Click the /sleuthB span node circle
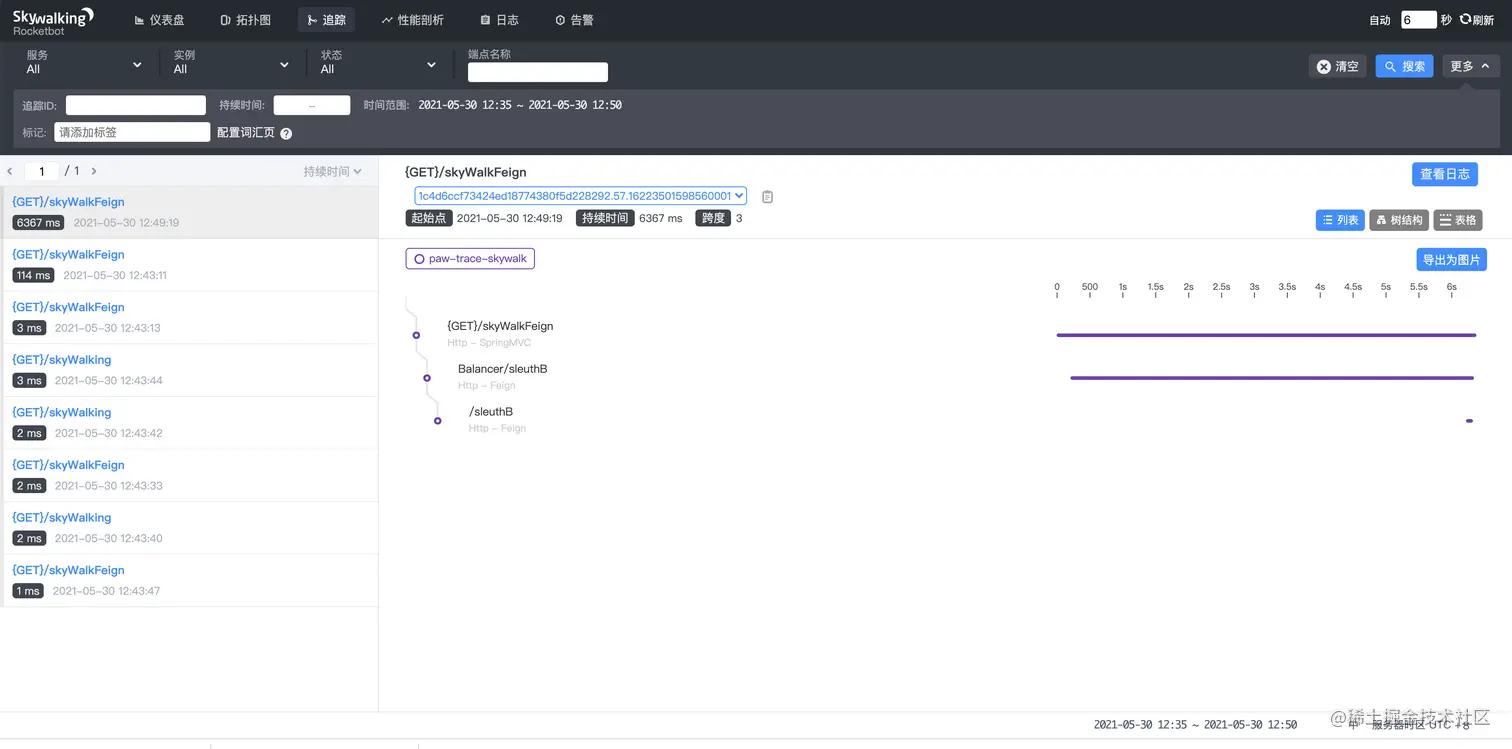Viewport: 1512px width, 749px height. (x=438, y=421)
